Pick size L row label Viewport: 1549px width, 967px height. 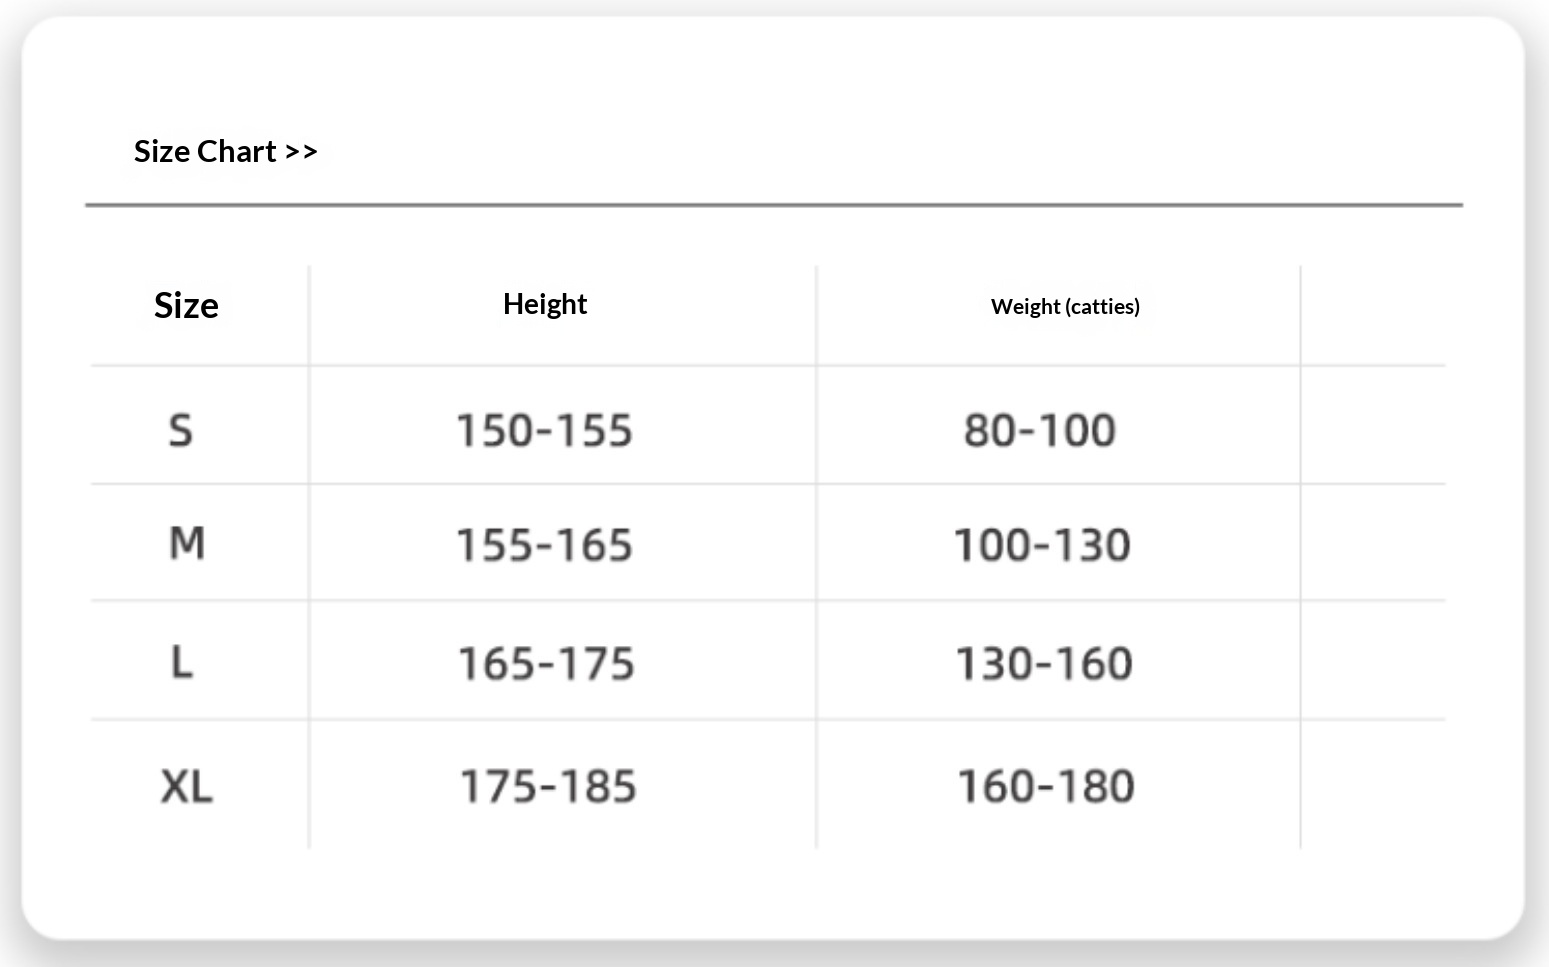(181, 662)
